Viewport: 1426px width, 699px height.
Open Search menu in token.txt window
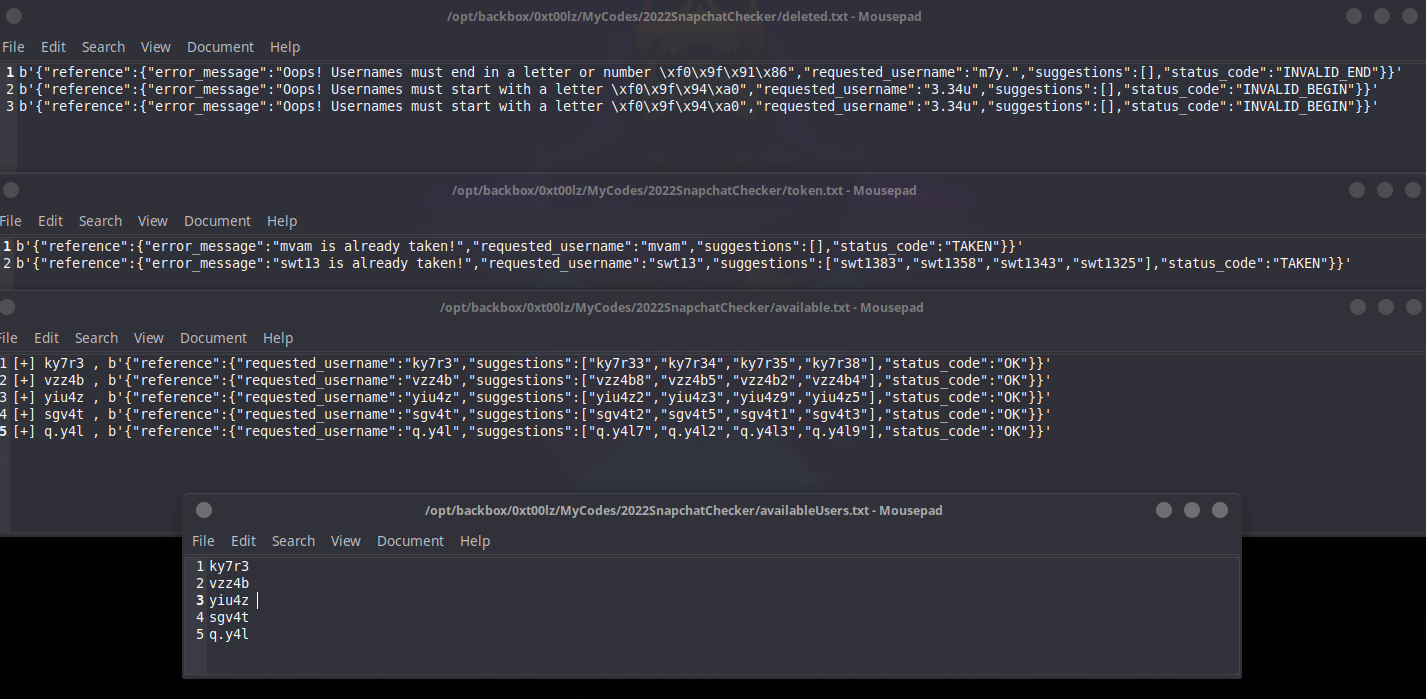pyautogui.click(x=100, y=221)
